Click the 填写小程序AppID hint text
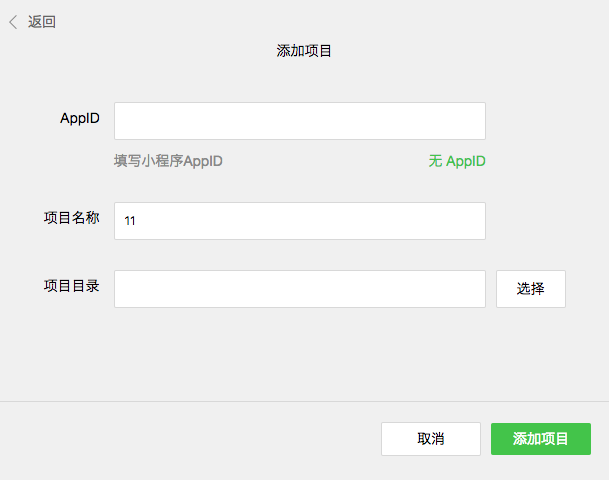Image resolution: width=609 pixels, height=480 pixels. (168, 161)
